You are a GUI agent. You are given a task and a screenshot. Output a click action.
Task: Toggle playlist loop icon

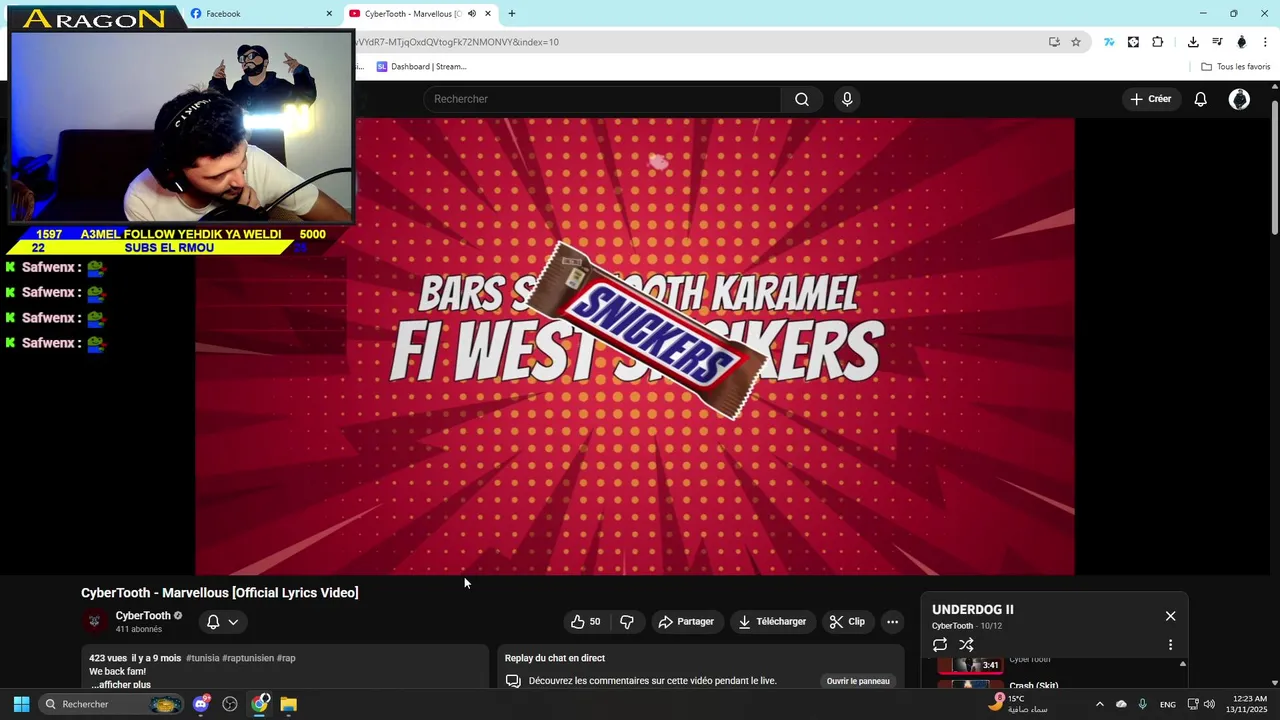tap(940, 645)
